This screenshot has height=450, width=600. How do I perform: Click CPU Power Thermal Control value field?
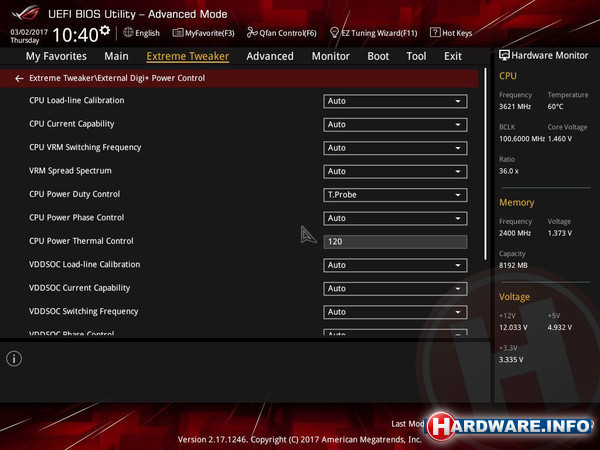coord(395,242)
